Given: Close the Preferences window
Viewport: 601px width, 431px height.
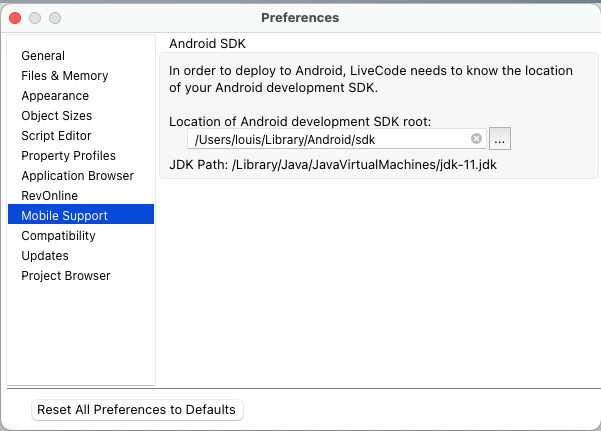Looking at the screenshot, I should pyautogui.click(x=16, y=18).
